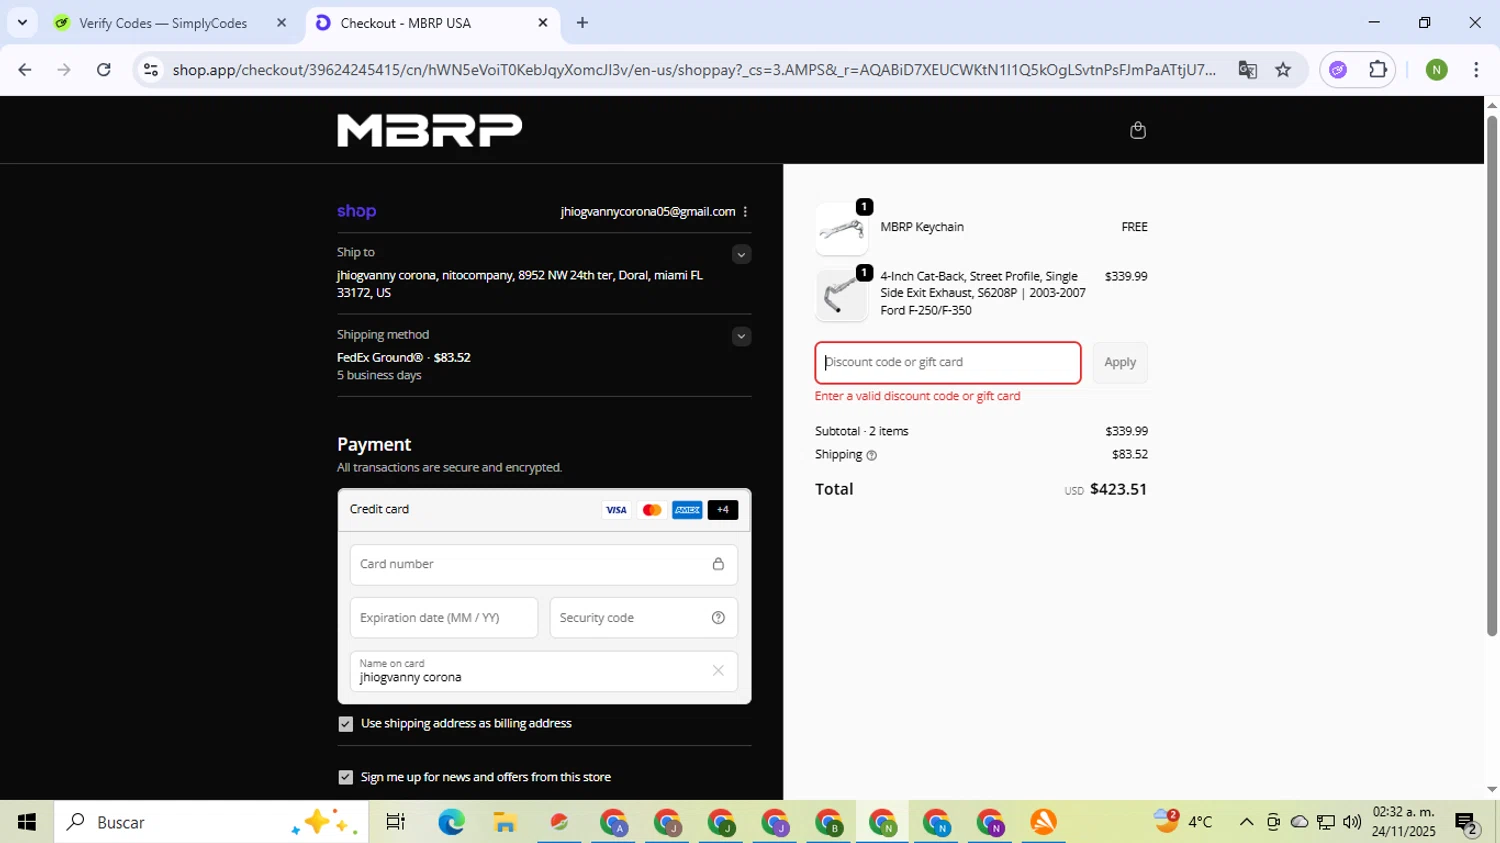Viewport: 1500px width, 843px height.
Task: Switch to the Verify Codes — SimplyCodes tab
Action: coord(163,23)
